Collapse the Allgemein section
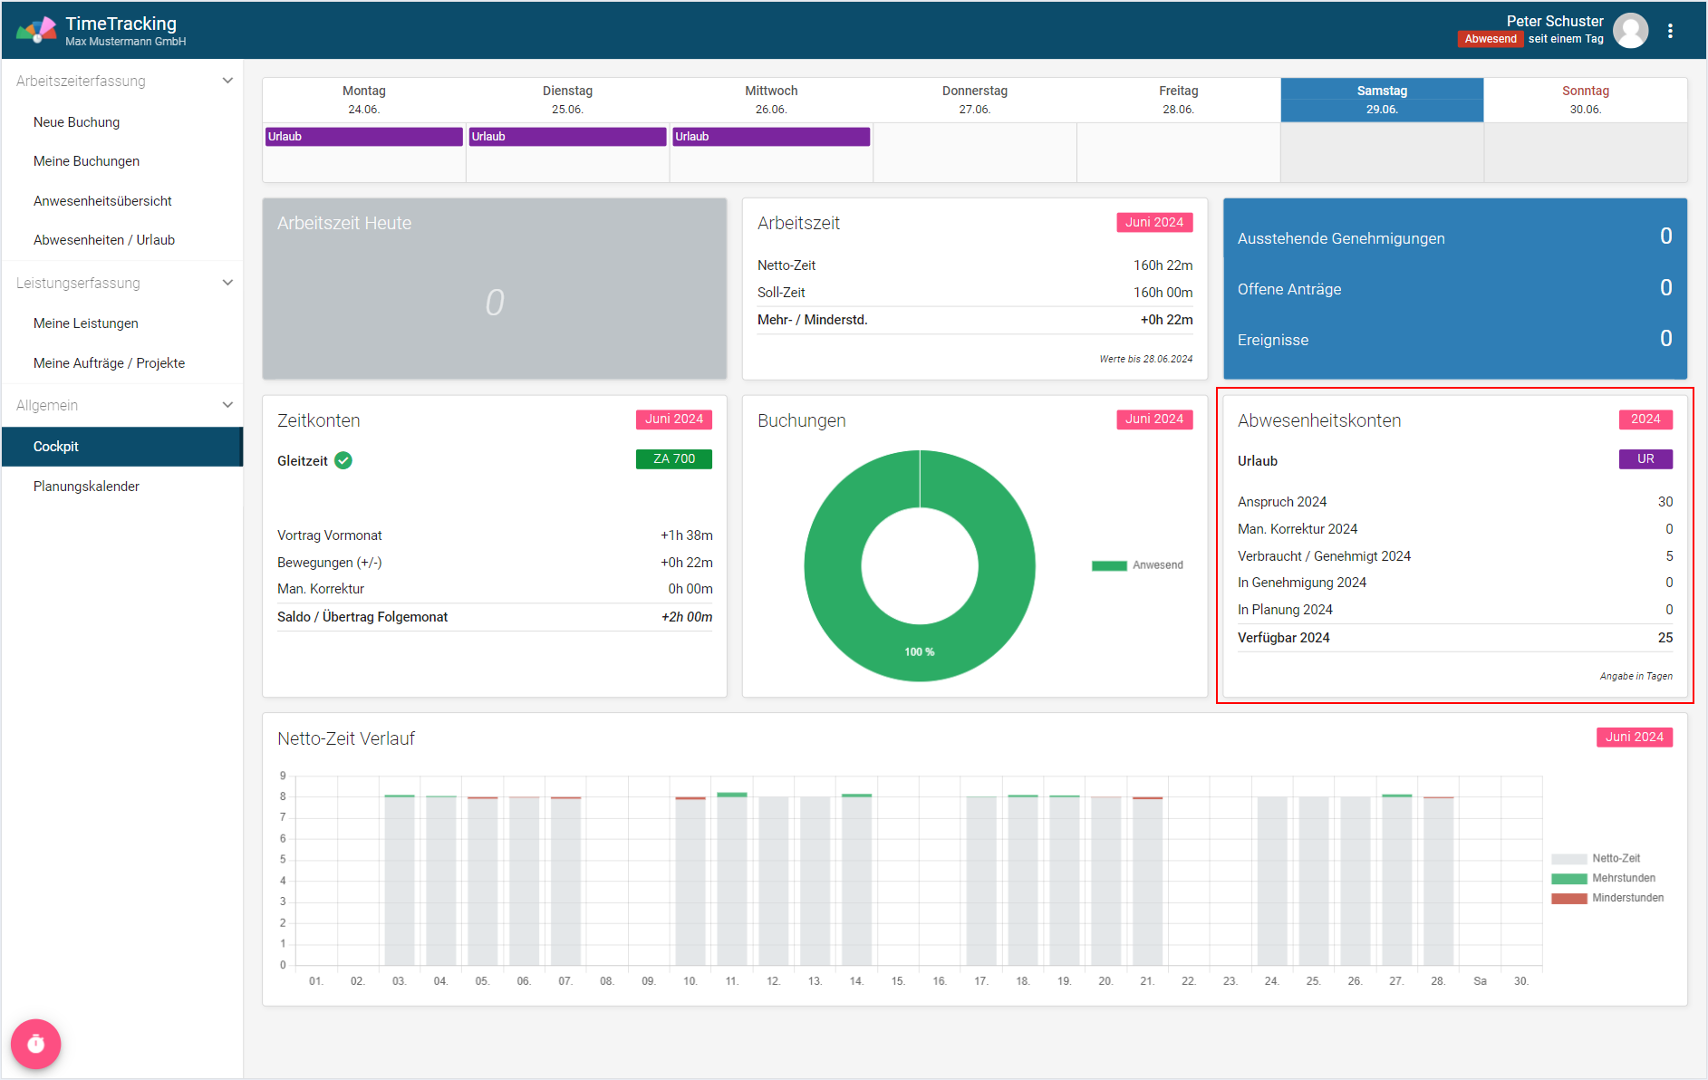Image resolution: width=1708 pixels, height=1080 pixels. [227, 405]
